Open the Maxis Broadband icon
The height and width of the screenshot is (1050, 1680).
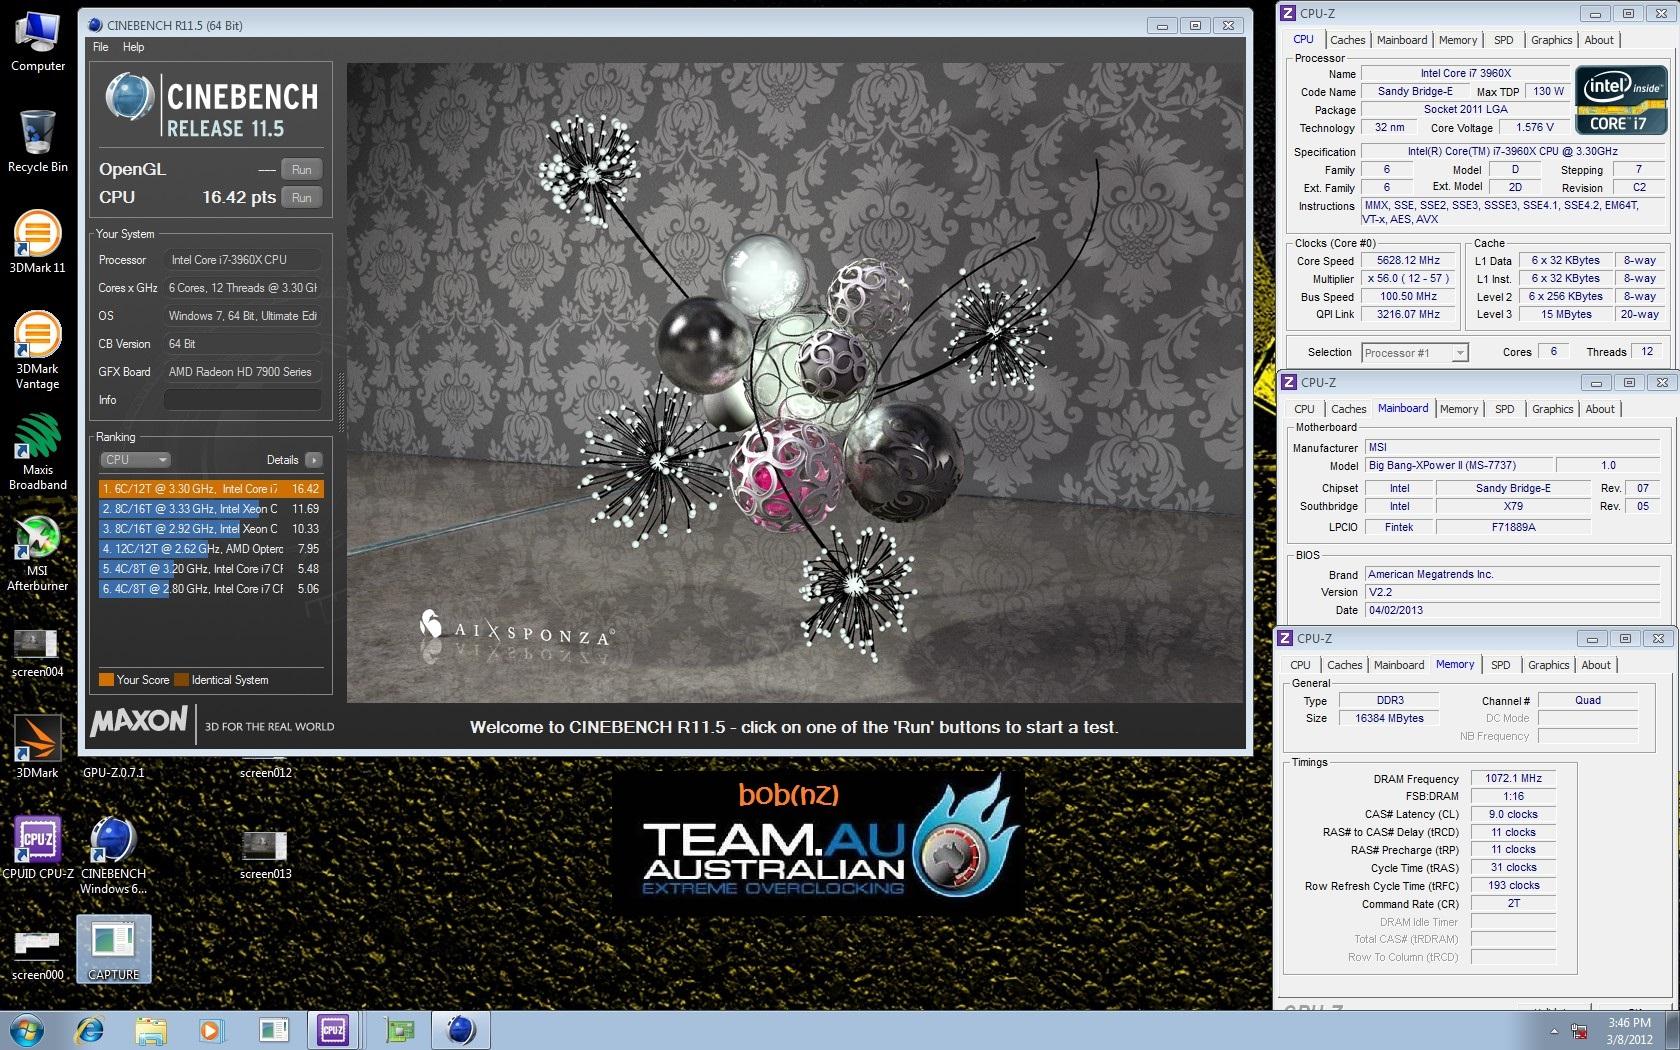click(x=37, y=453)
